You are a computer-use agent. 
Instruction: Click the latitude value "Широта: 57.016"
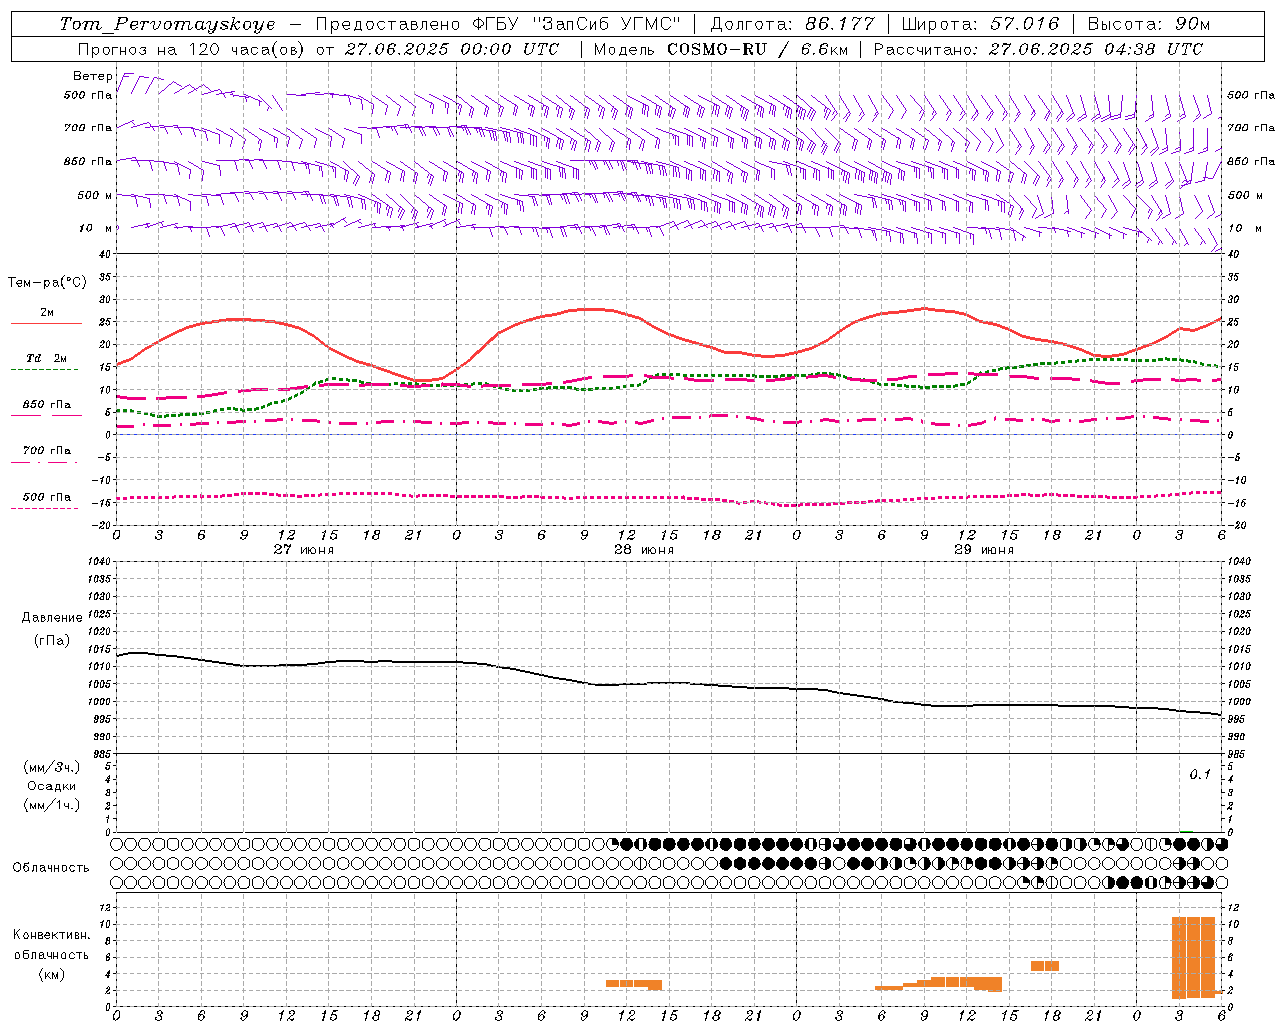tap(980, 24)
